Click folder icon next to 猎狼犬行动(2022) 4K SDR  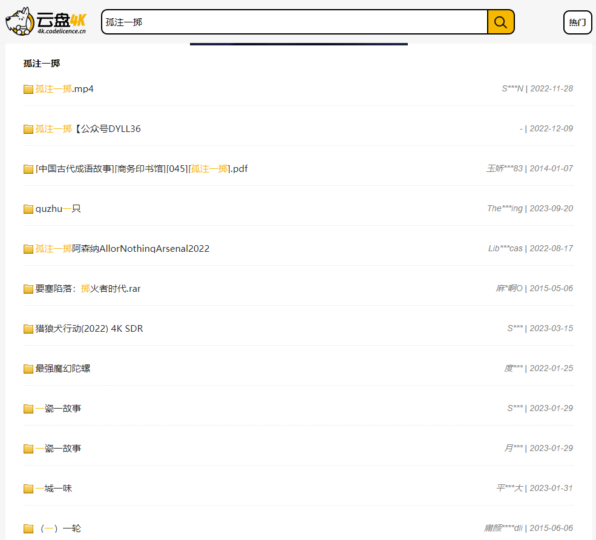[28, 329]
